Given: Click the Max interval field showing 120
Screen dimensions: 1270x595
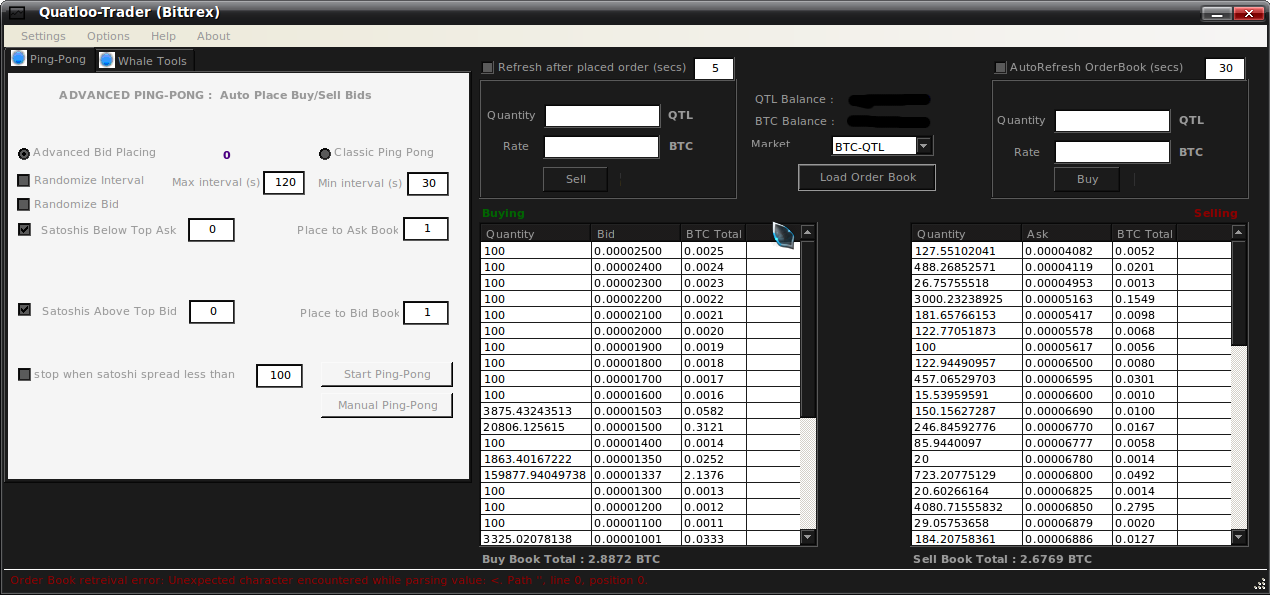Looking at the screenshot, I should [x=284, y=183].
